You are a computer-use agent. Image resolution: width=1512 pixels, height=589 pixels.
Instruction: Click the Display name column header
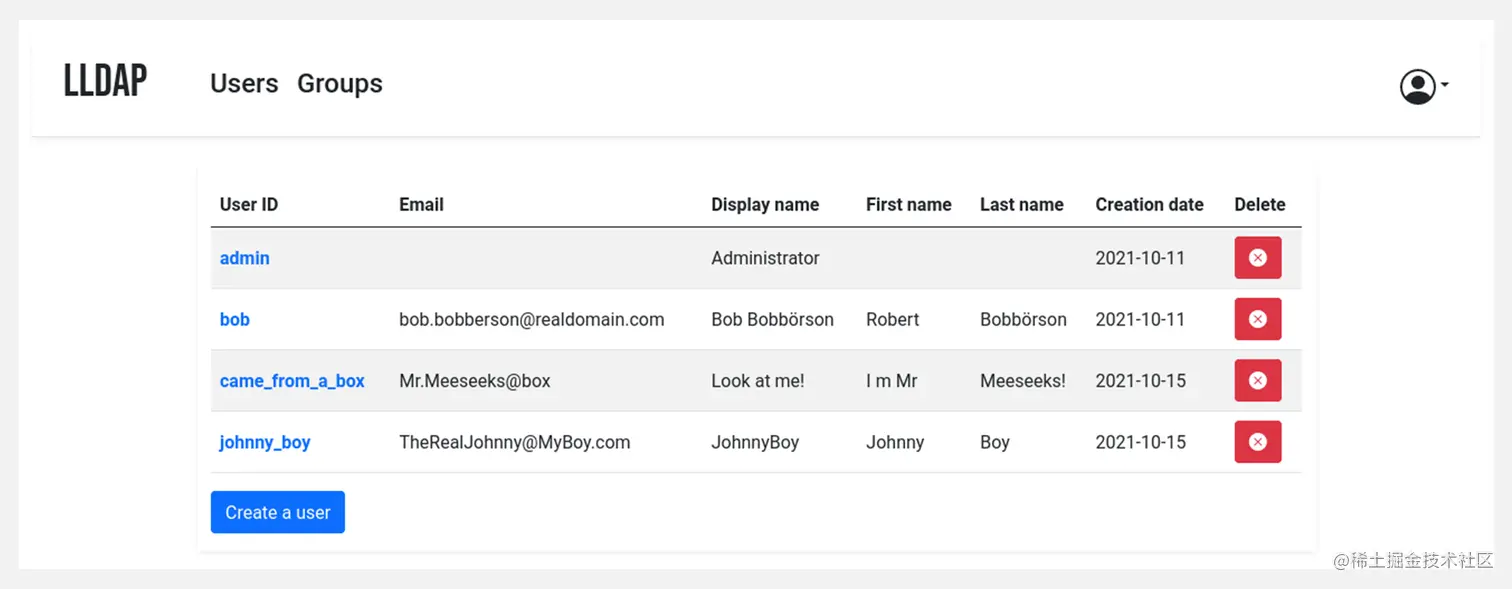tap(765, 204)
